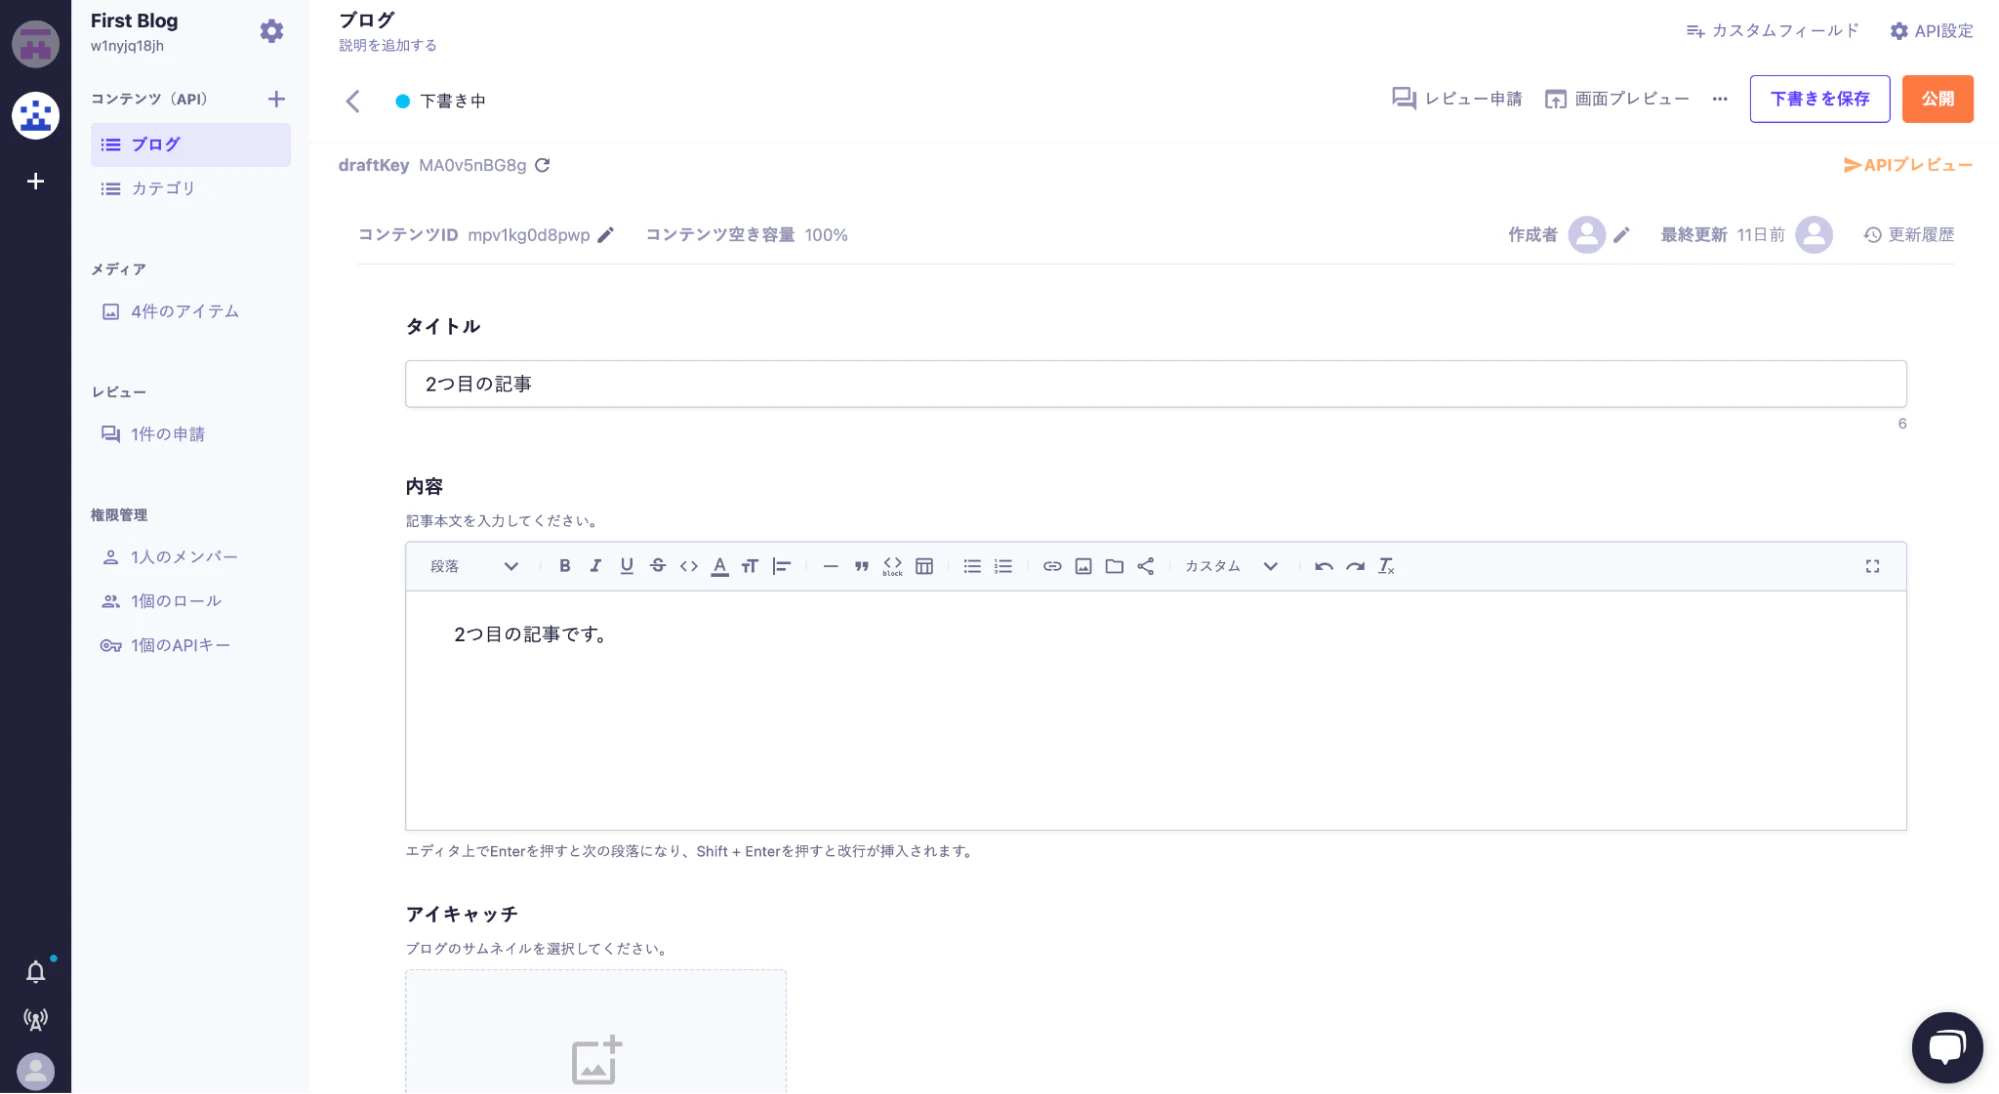Screen dimensions: 1999x1094
Task: Insert a table into the content
Action: click(x=924, y=566)
